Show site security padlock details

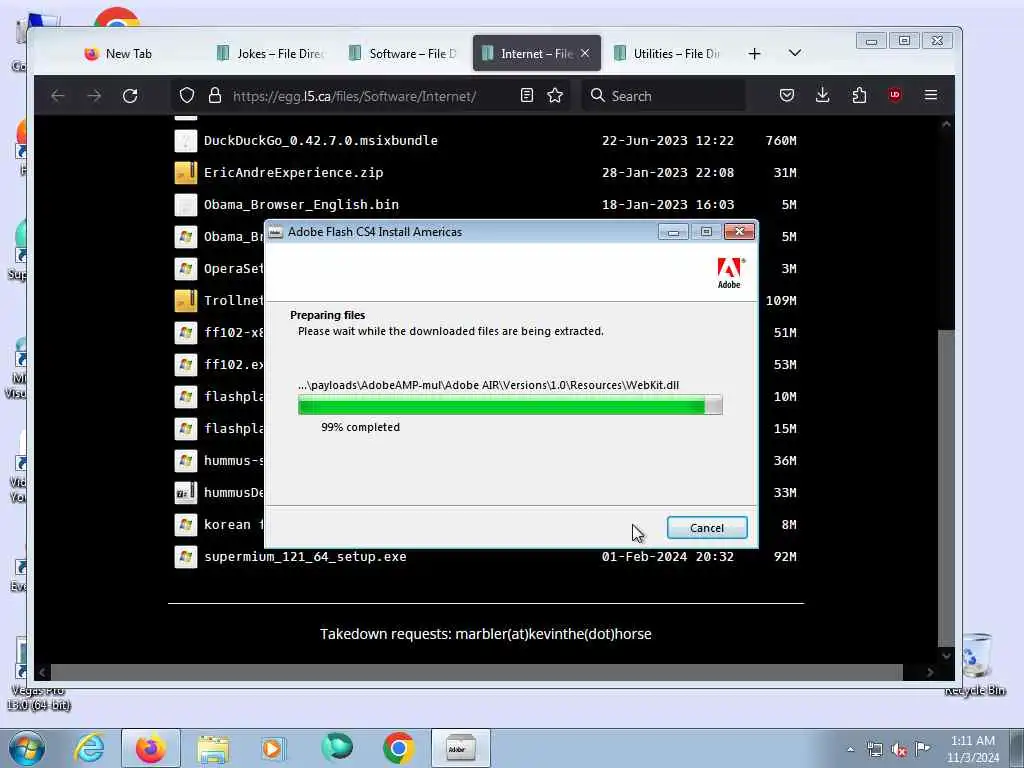215,95
